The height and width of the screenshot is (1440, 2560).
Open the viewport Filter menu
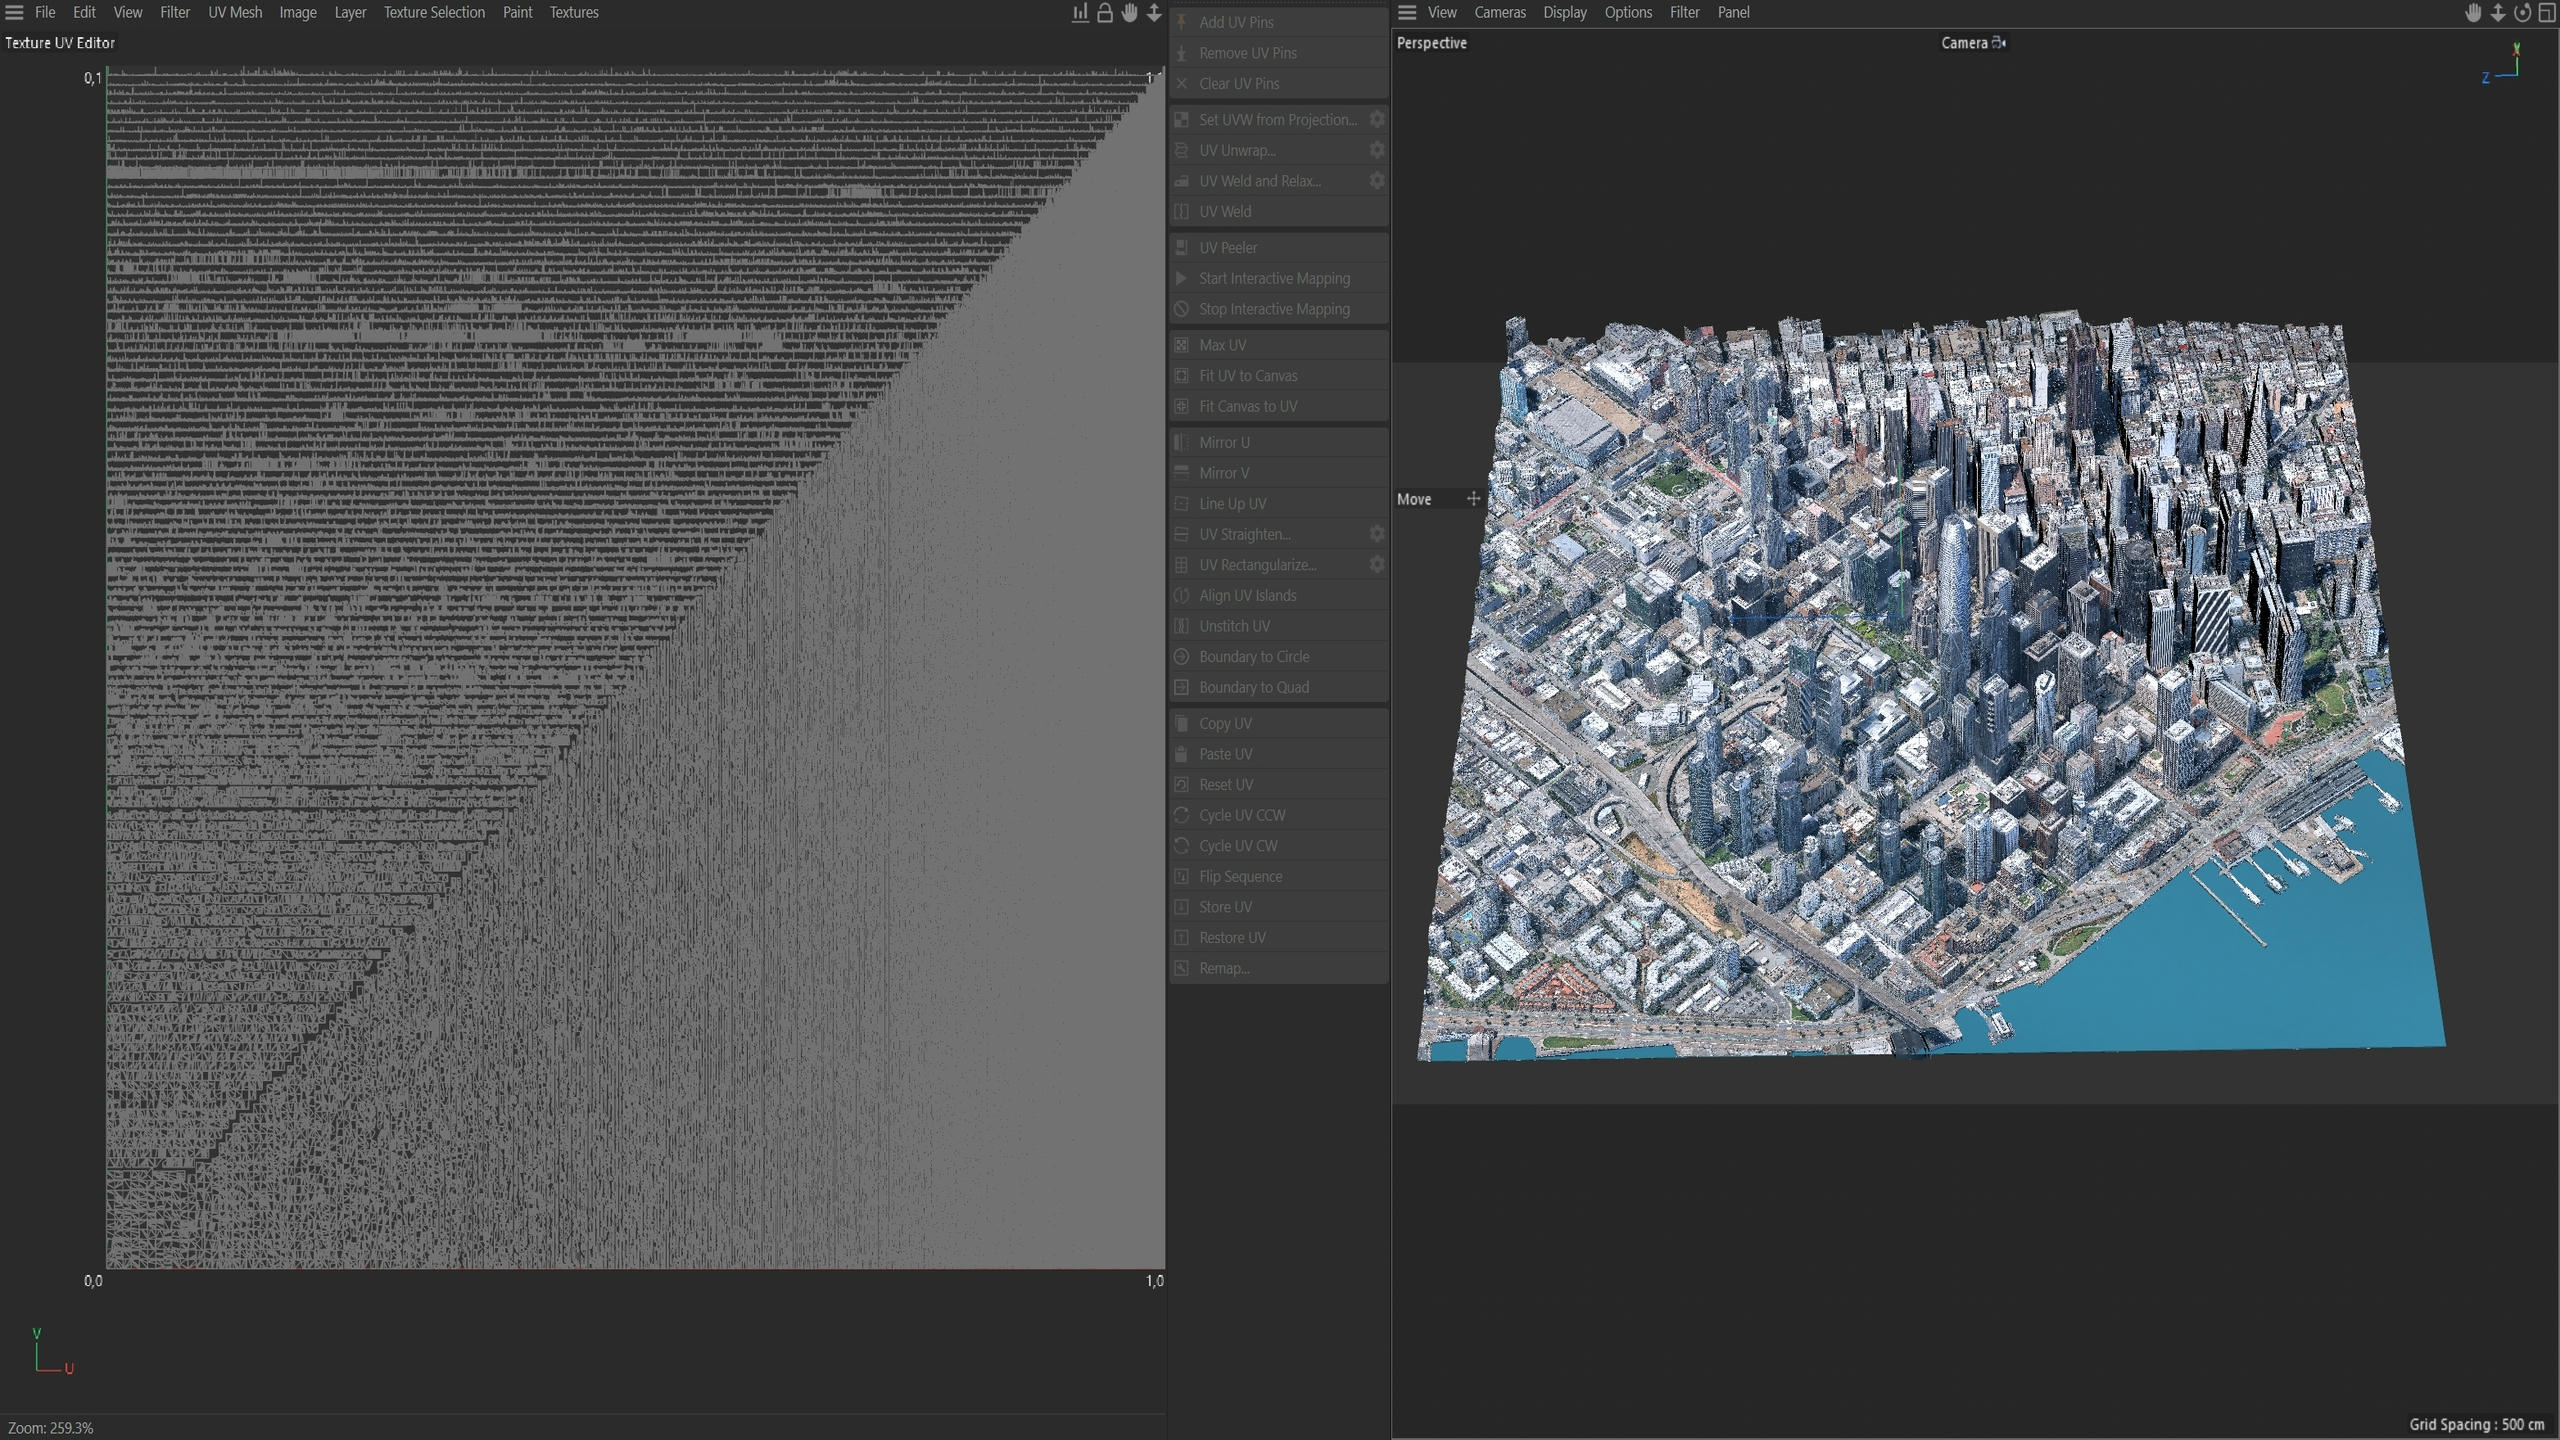1685,12
